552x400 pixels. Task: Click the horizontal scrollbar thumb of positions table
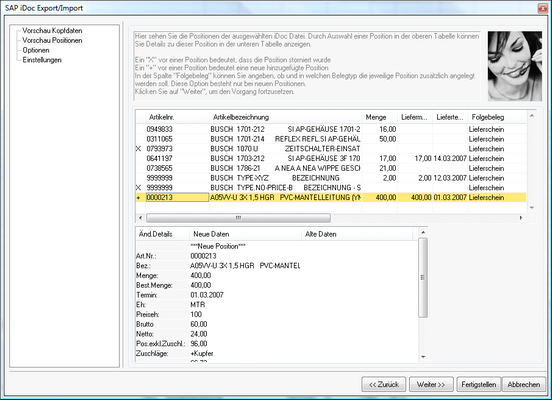(x=238, y=218)
